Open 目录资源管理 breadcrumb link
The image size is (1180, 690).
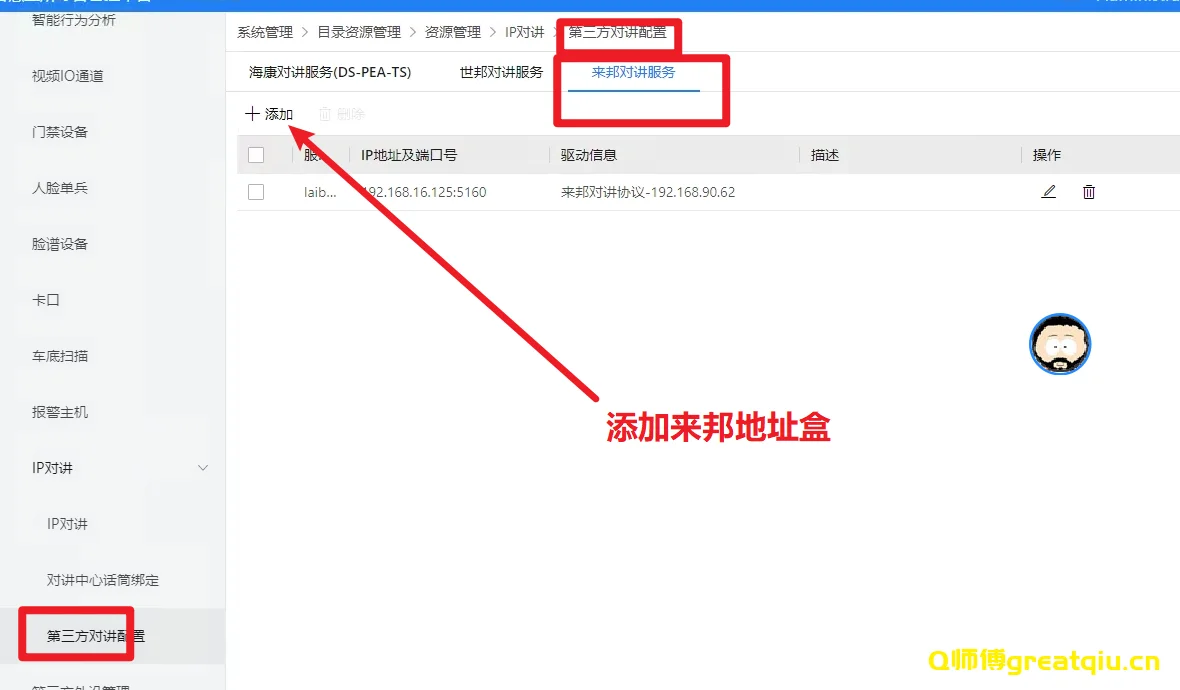click(359, 32)
